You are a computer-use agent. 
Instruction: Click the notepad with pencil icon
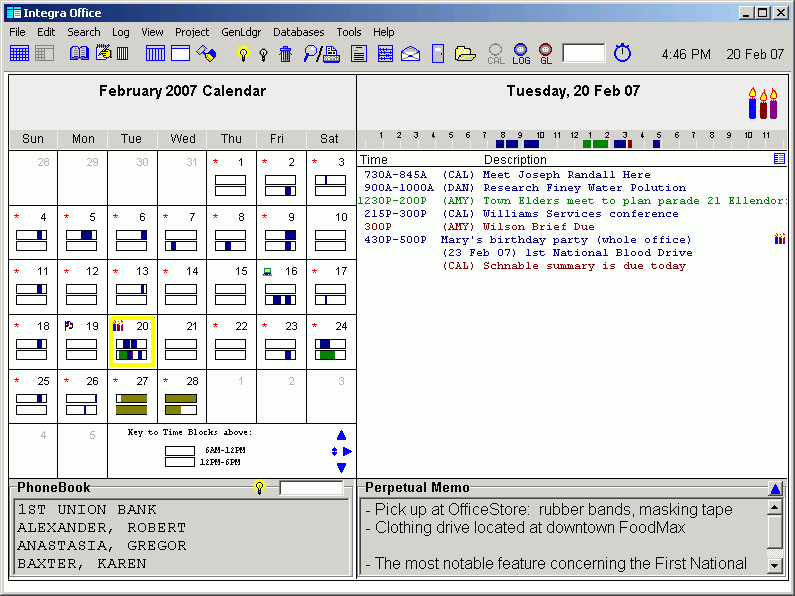[103, 52]
